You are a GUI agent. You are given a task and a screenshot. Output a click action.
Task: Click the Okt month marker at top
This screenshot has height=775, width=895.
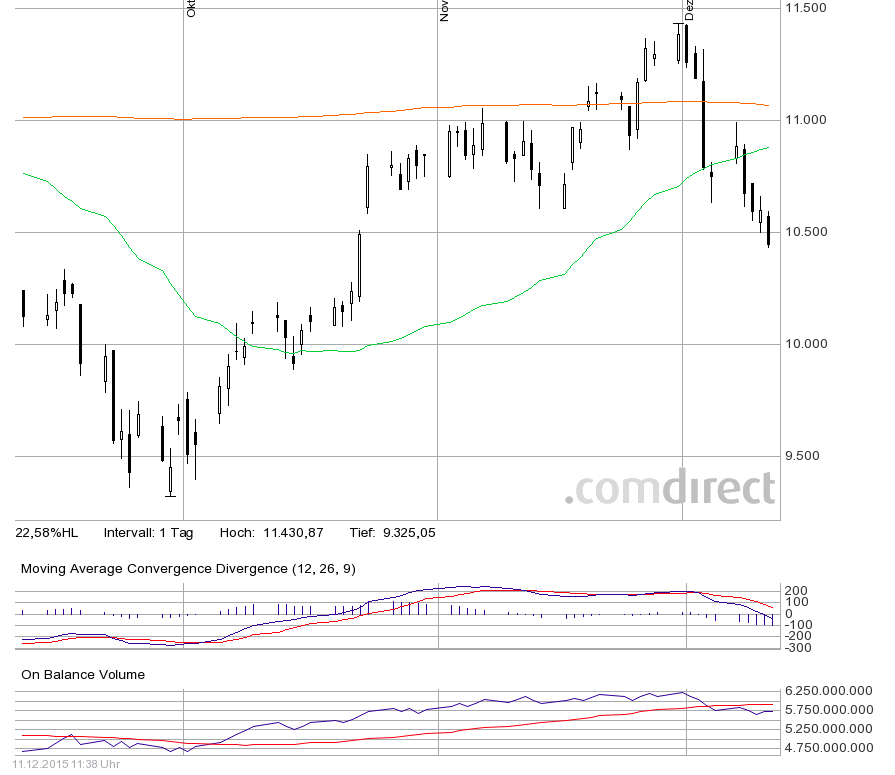(191, 9)
